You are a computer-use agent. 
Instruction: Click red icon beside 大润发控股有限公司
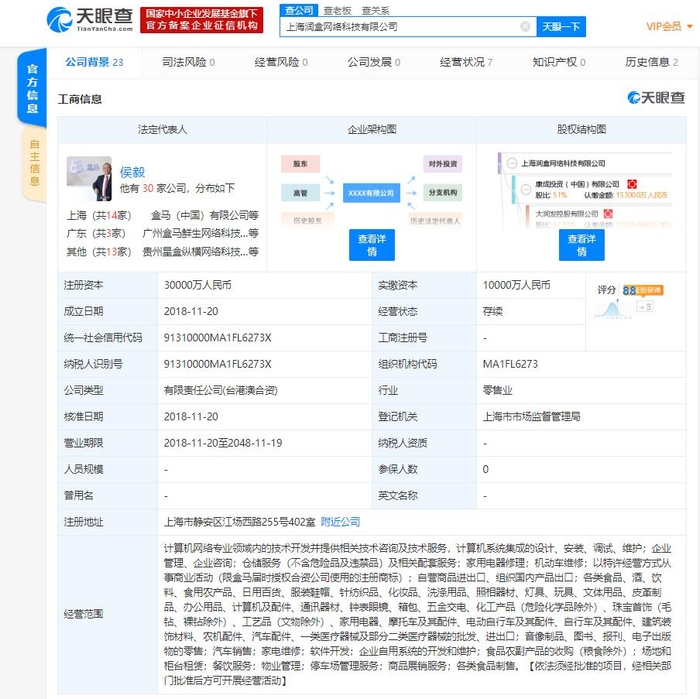[608, 214]
